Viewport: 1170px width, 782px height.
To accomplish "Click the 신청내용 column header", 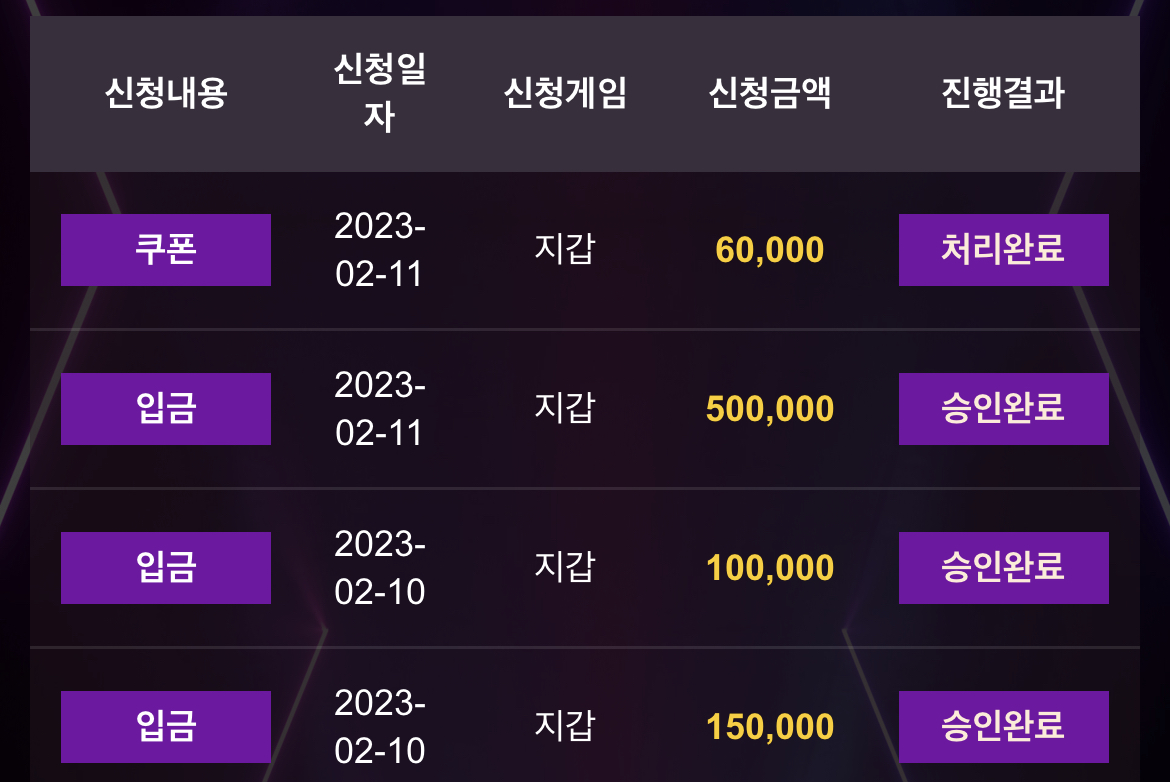I will point(166,93).
